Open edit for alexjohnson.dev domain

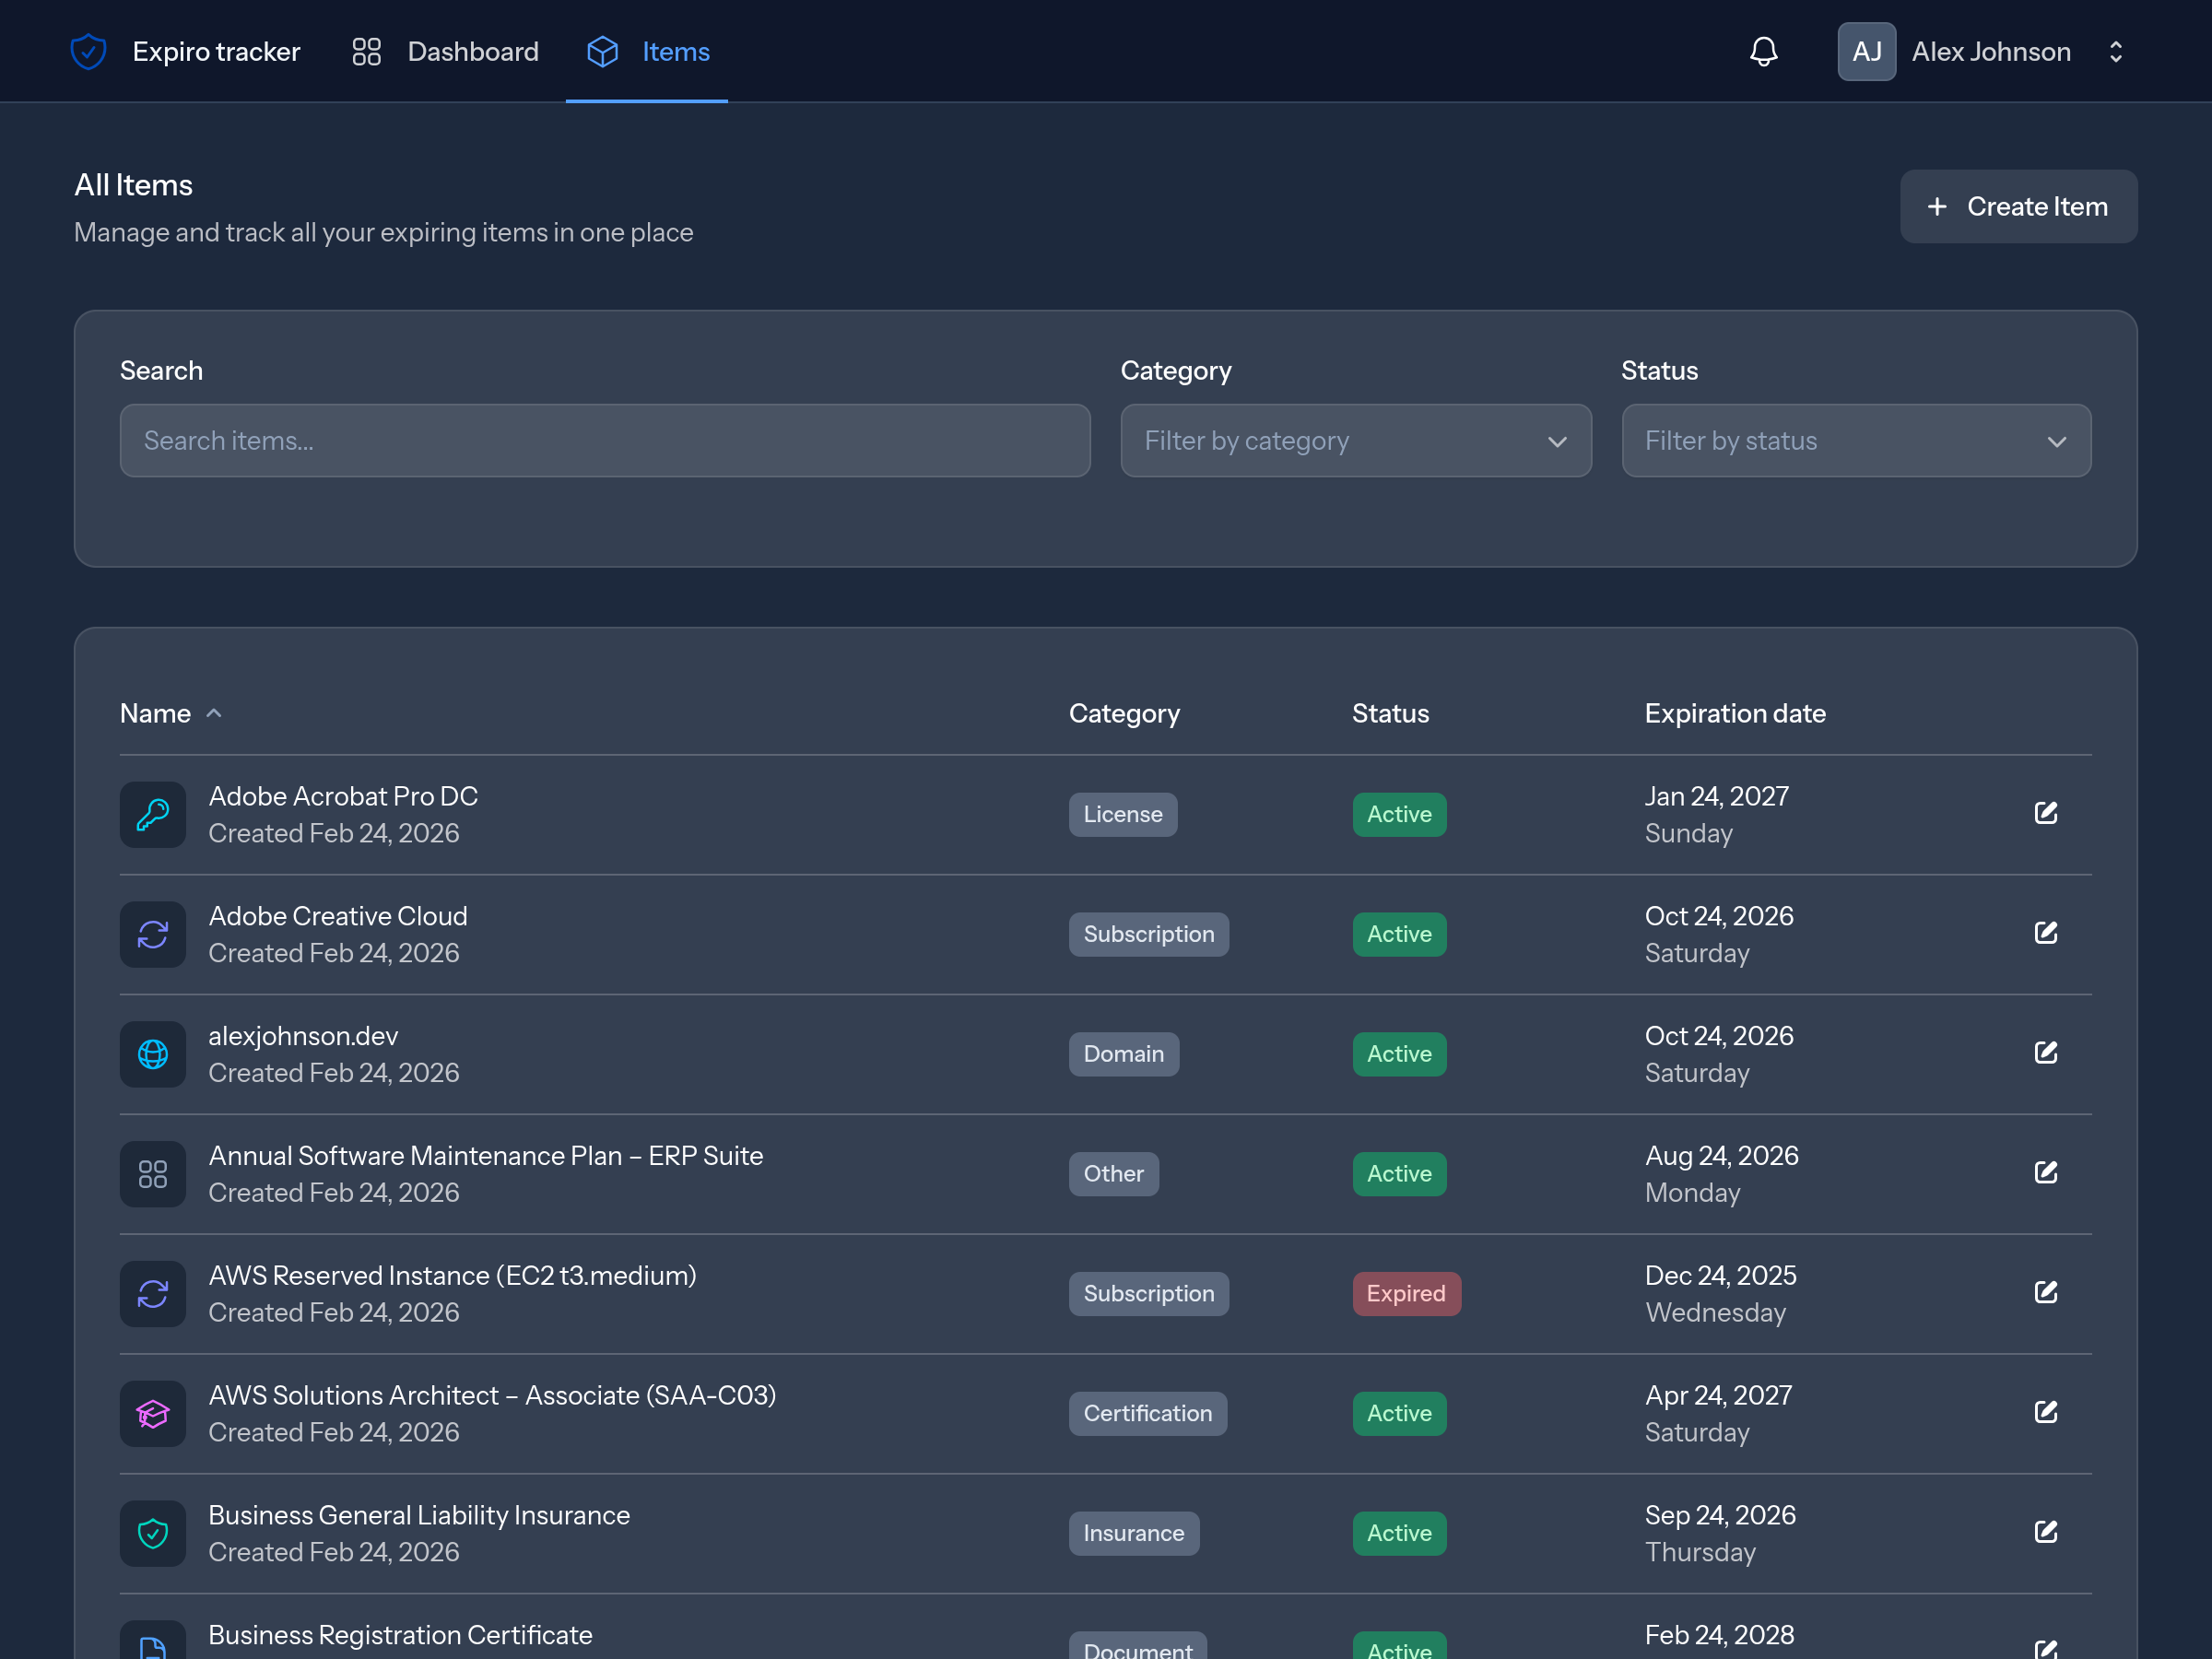pyautogui.click(x=2045, y=1053)
